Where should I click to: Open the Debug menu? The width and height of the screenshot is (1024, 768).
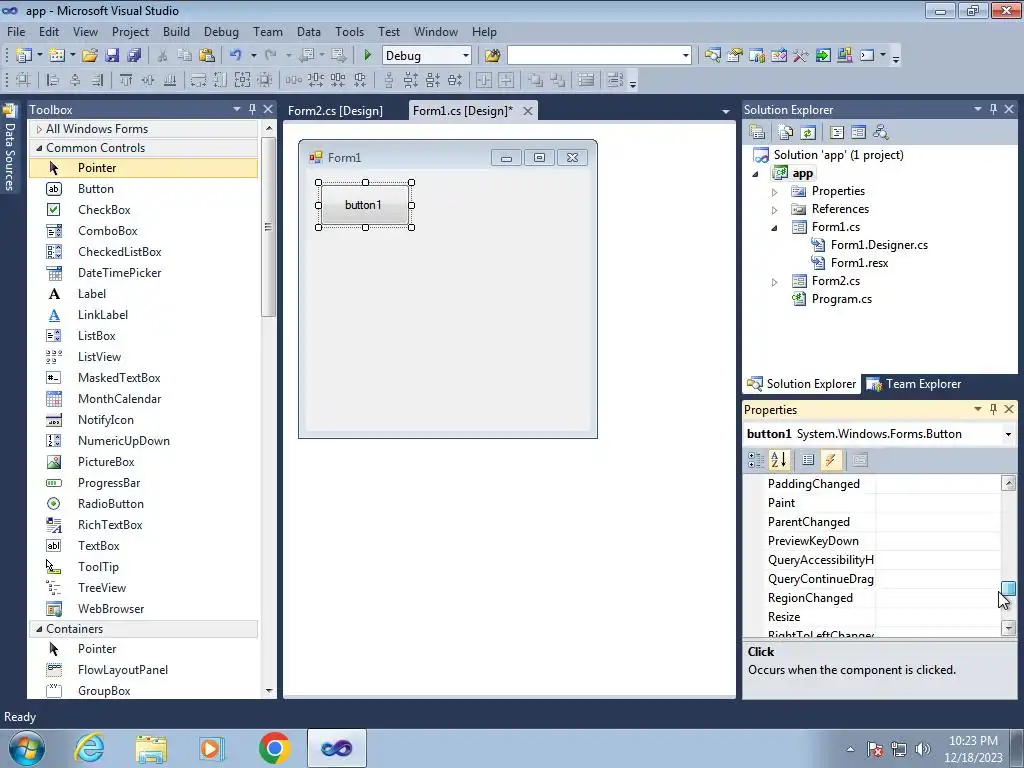[x=221, y=31]
